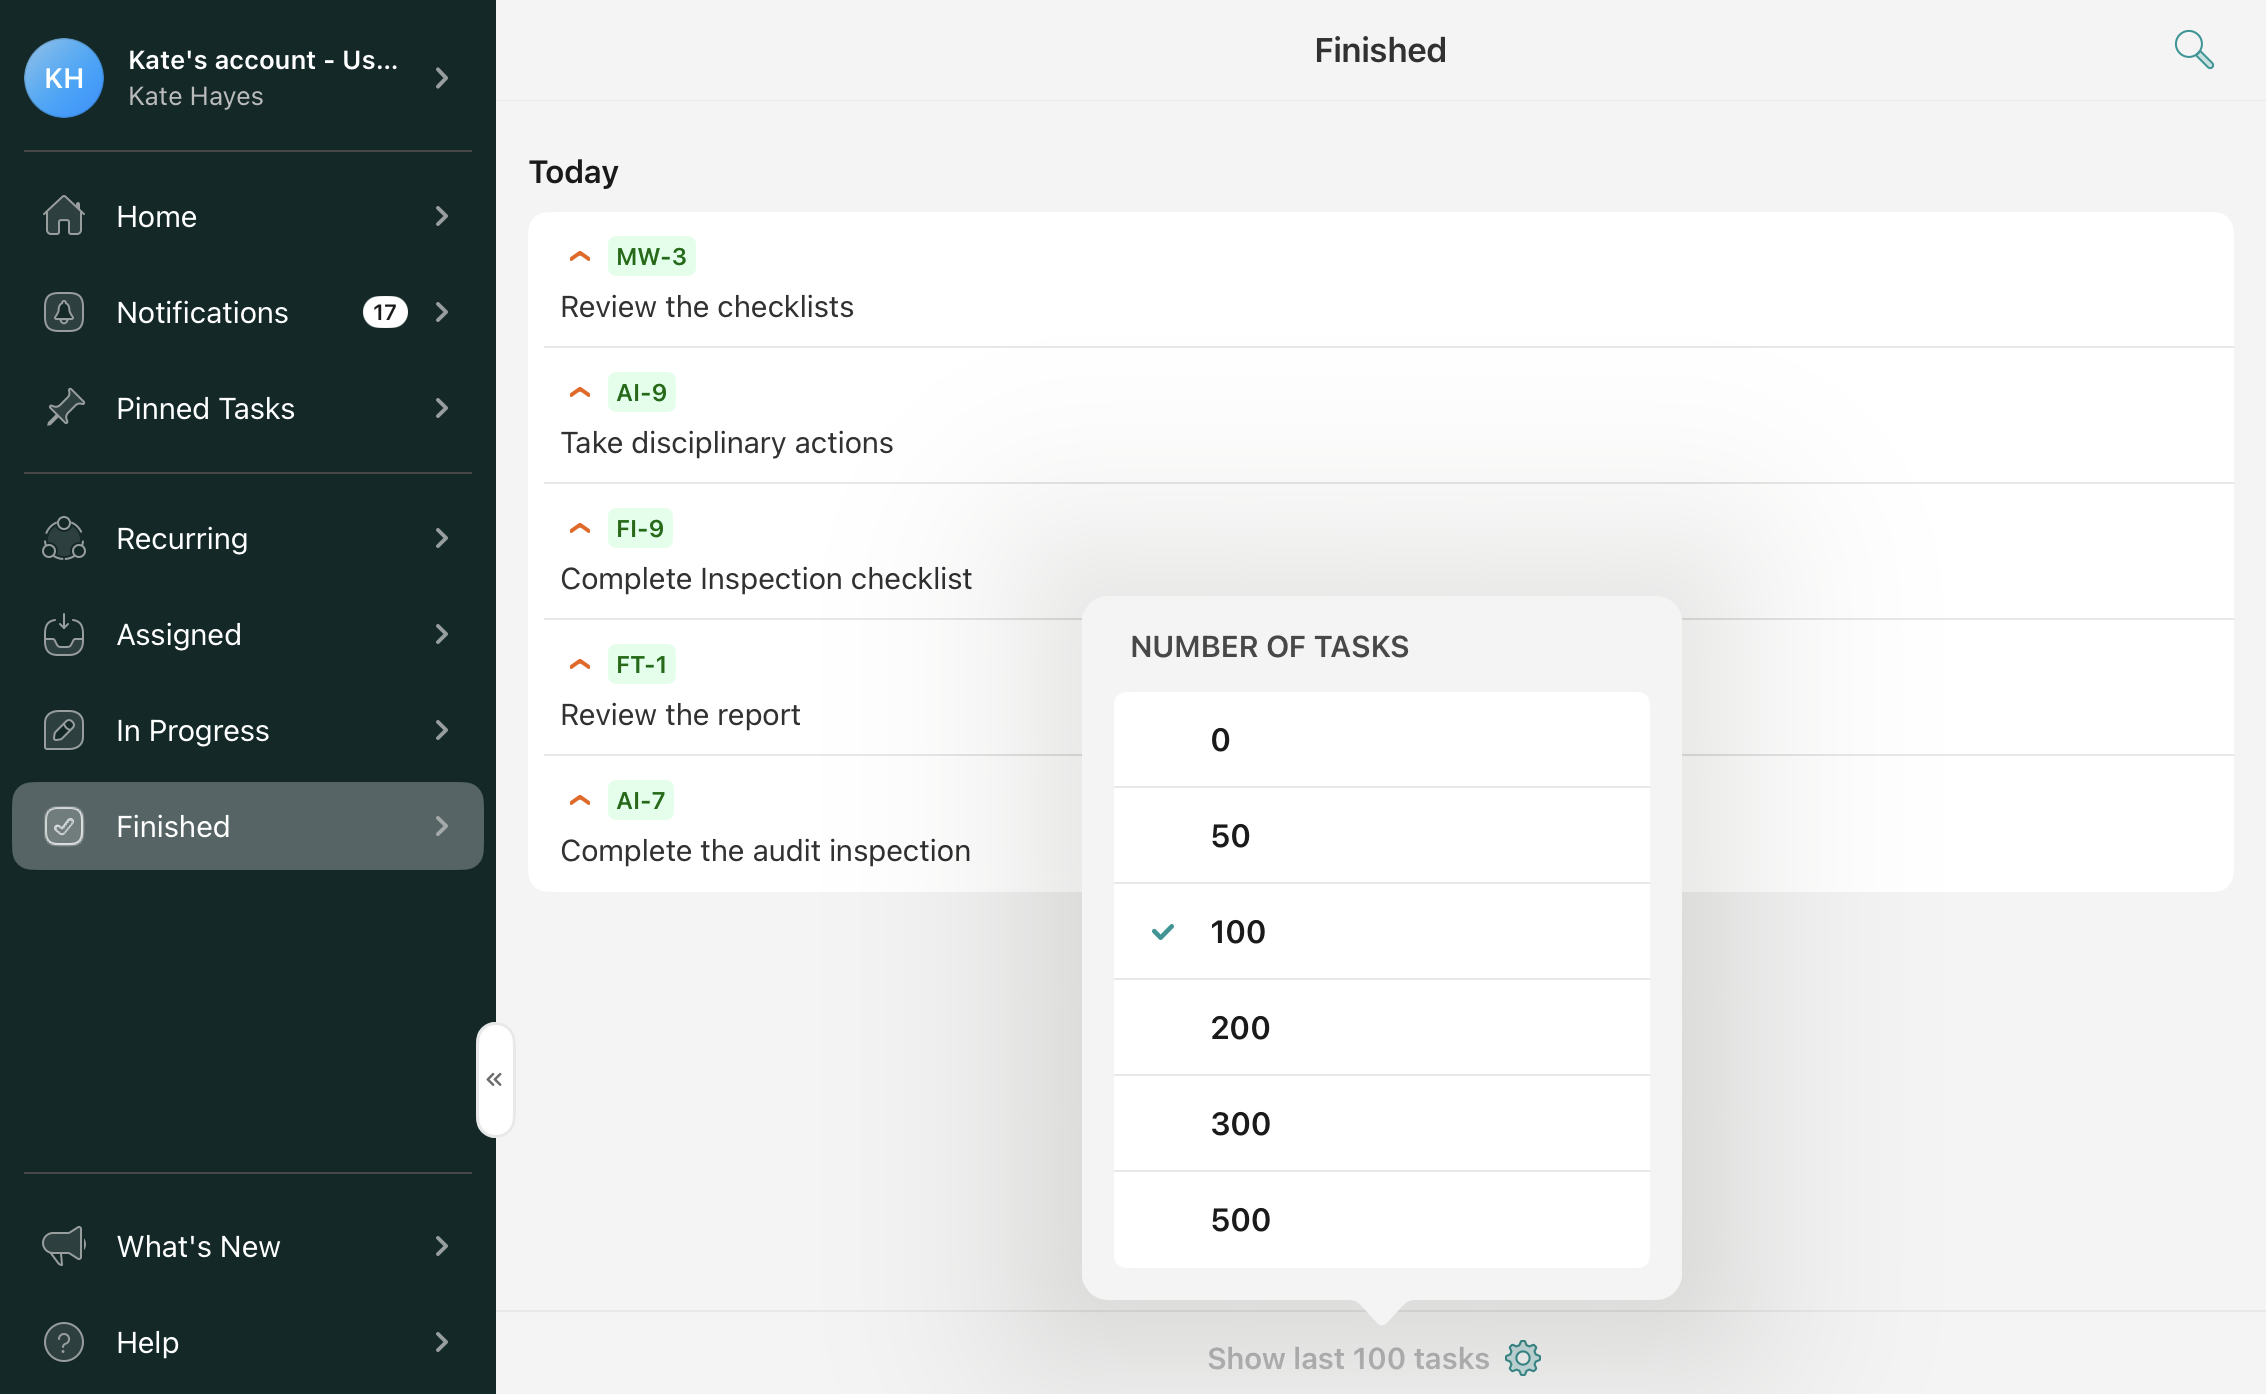2266x1394 pixels.
Task: Open the Take disciplinary actions task
Action: click(727, 442)
